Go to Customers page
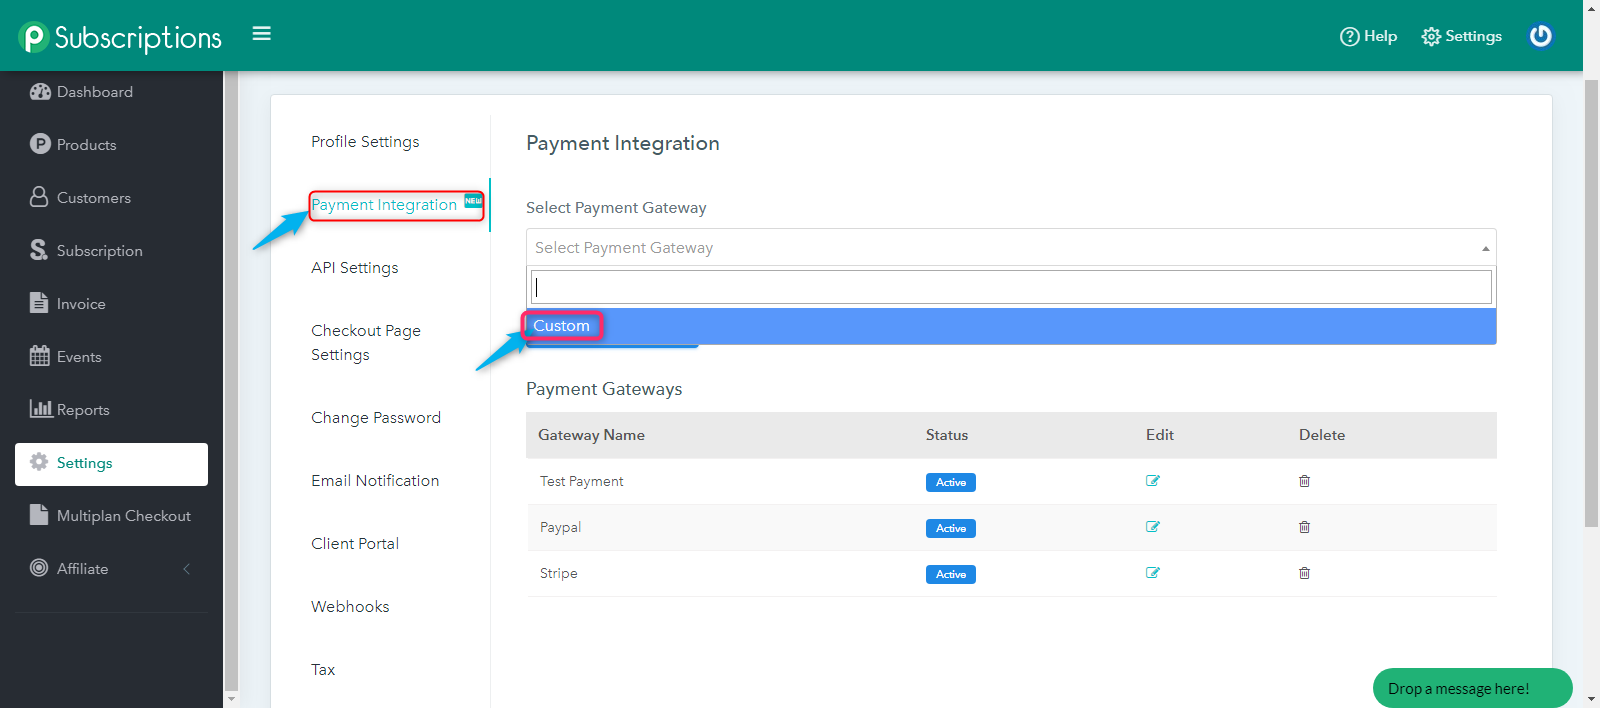Image resolution: width=1600 pixels, height=708 pixels. [94, 198]
